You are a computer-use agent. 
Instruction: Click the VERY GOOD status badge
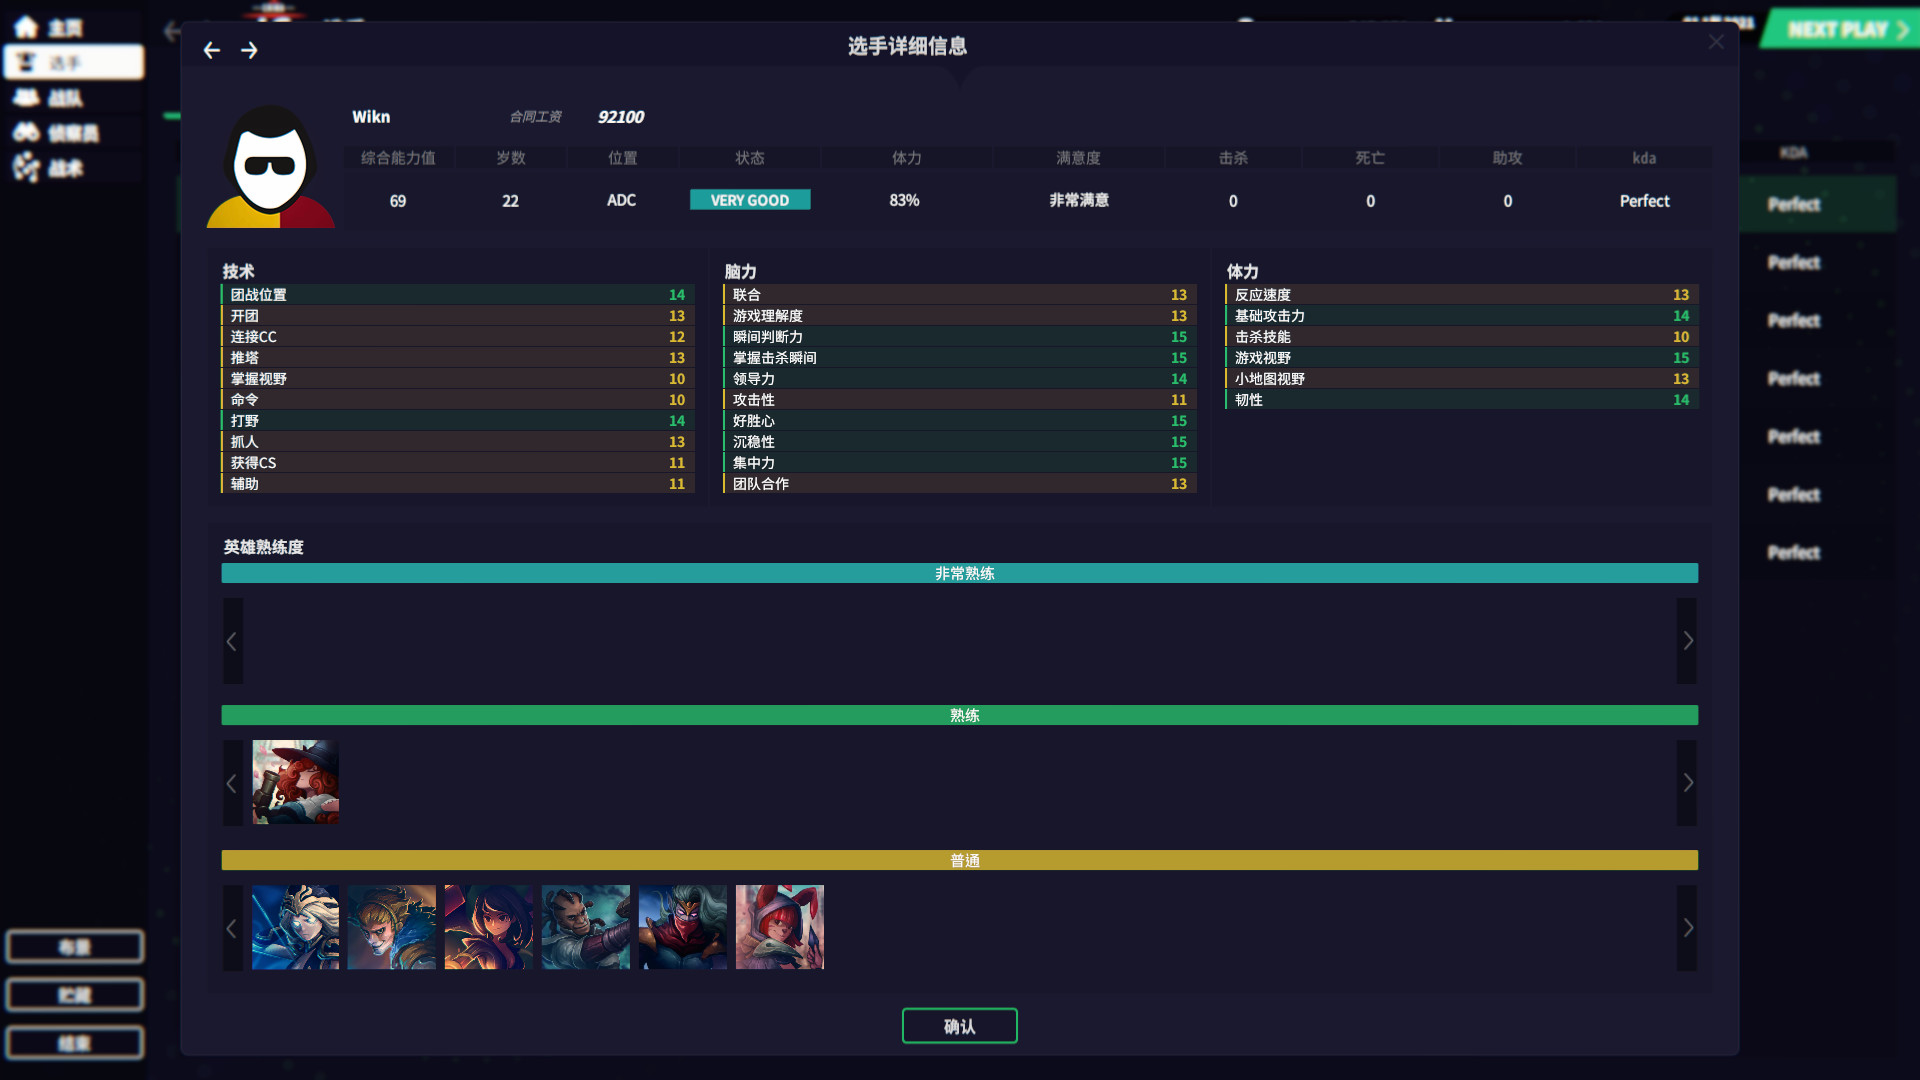click(x=750, y=199)
